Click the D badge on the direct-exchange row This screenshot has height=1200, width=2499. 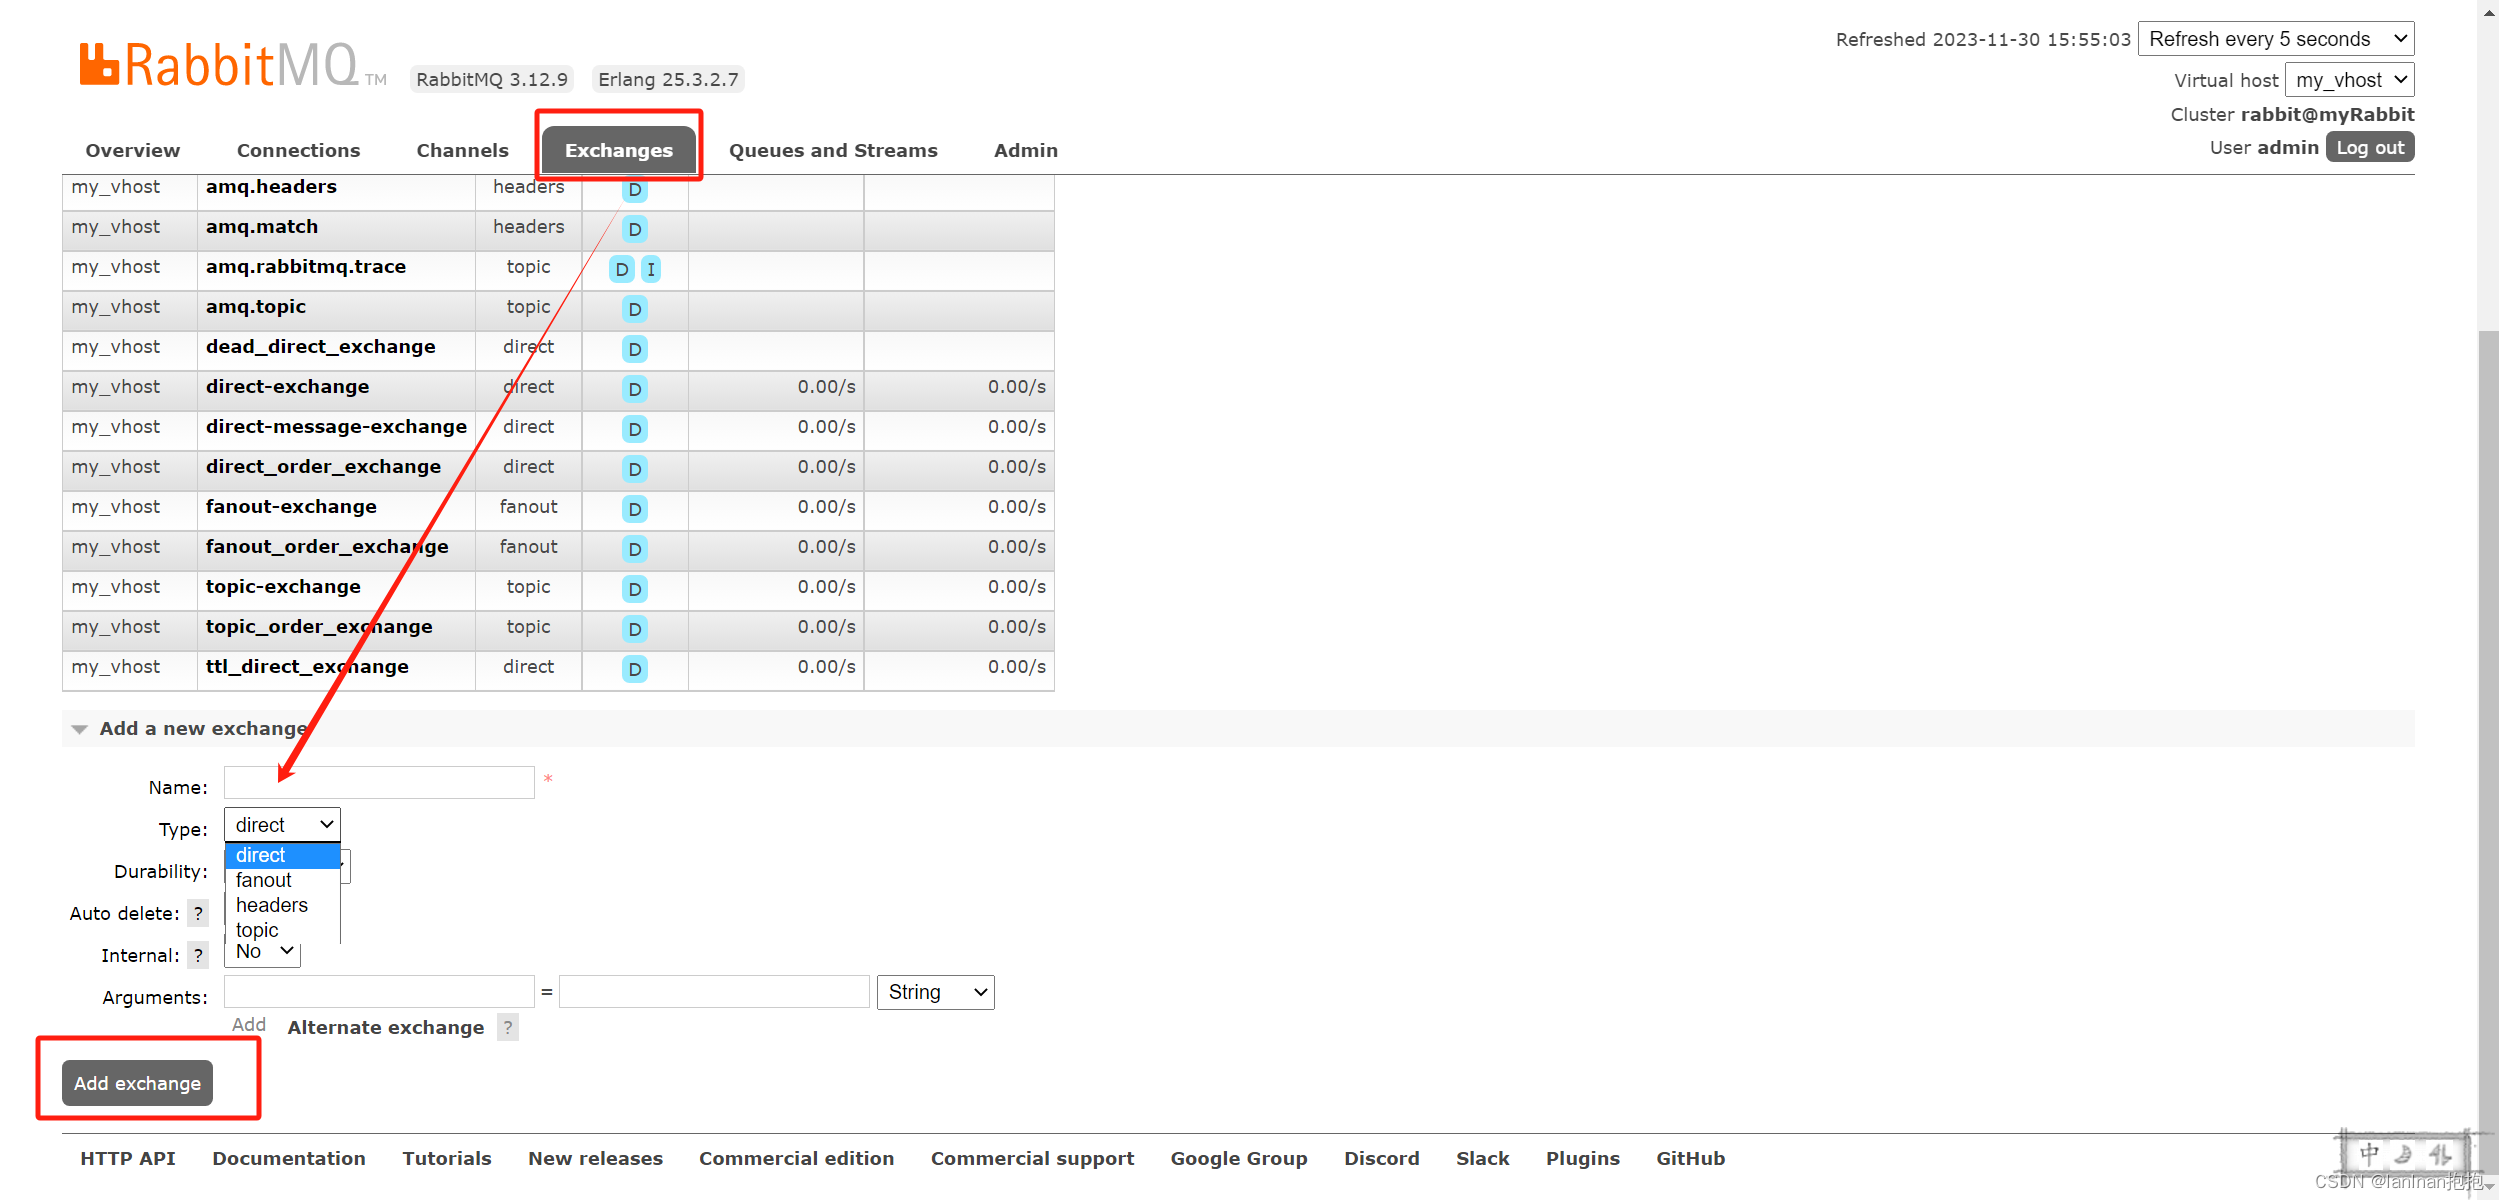635,389
